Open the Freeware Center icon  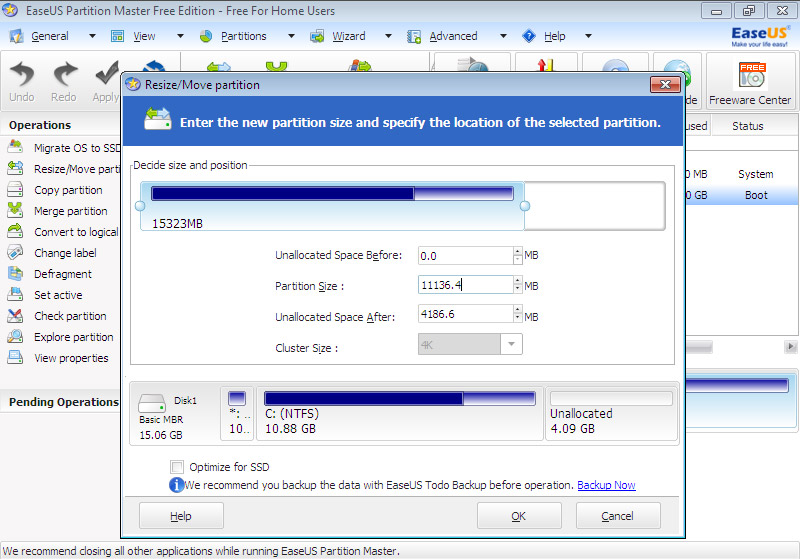(x=752, y=75)
